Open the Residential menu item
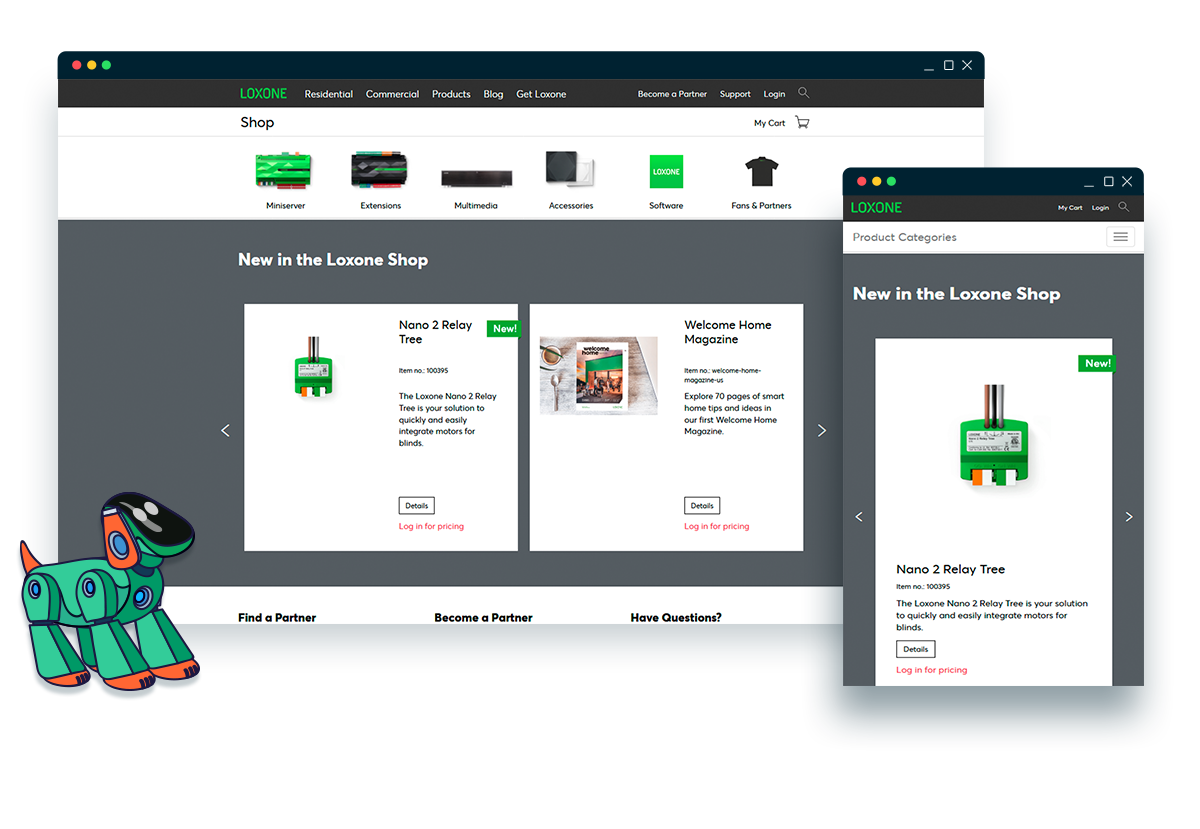 point(328,94)
